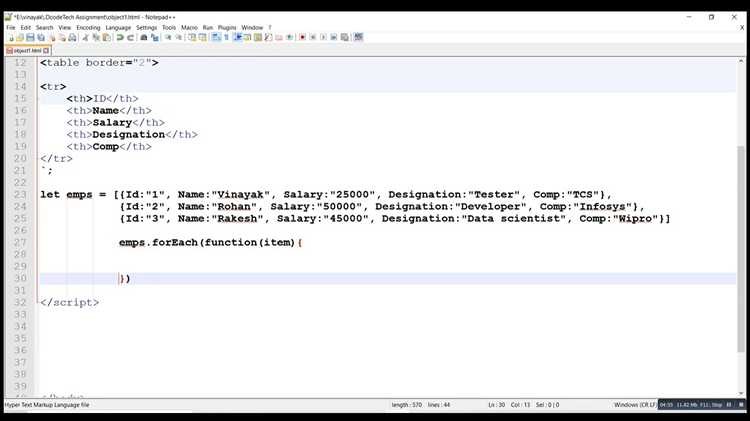Click the "length : 570" status text
Image resolution: width=750 pixels, height=421 pixels.
[x=407, y=405]
